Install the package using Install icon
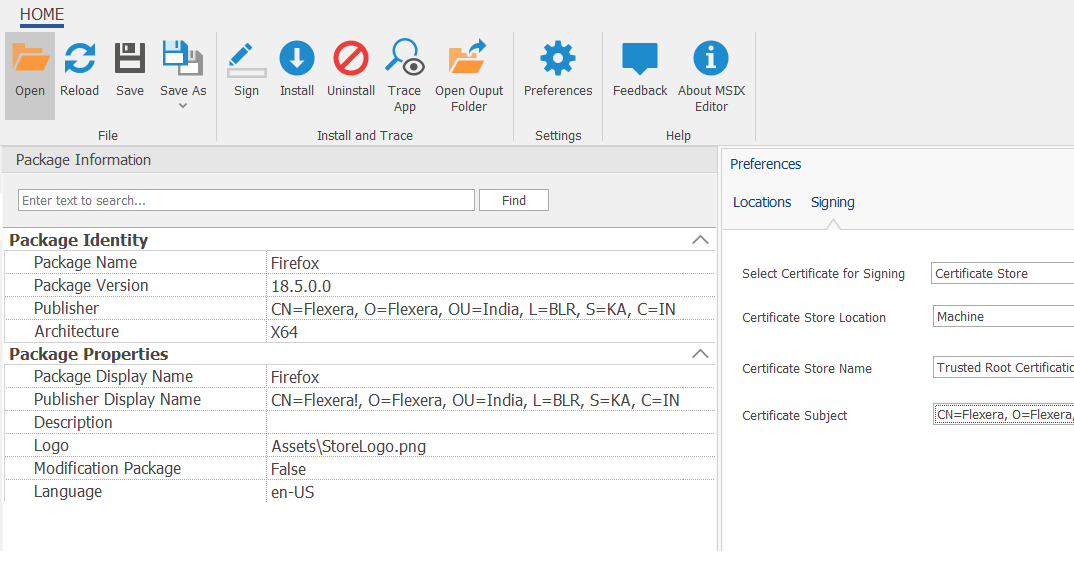 click(297, 60)
